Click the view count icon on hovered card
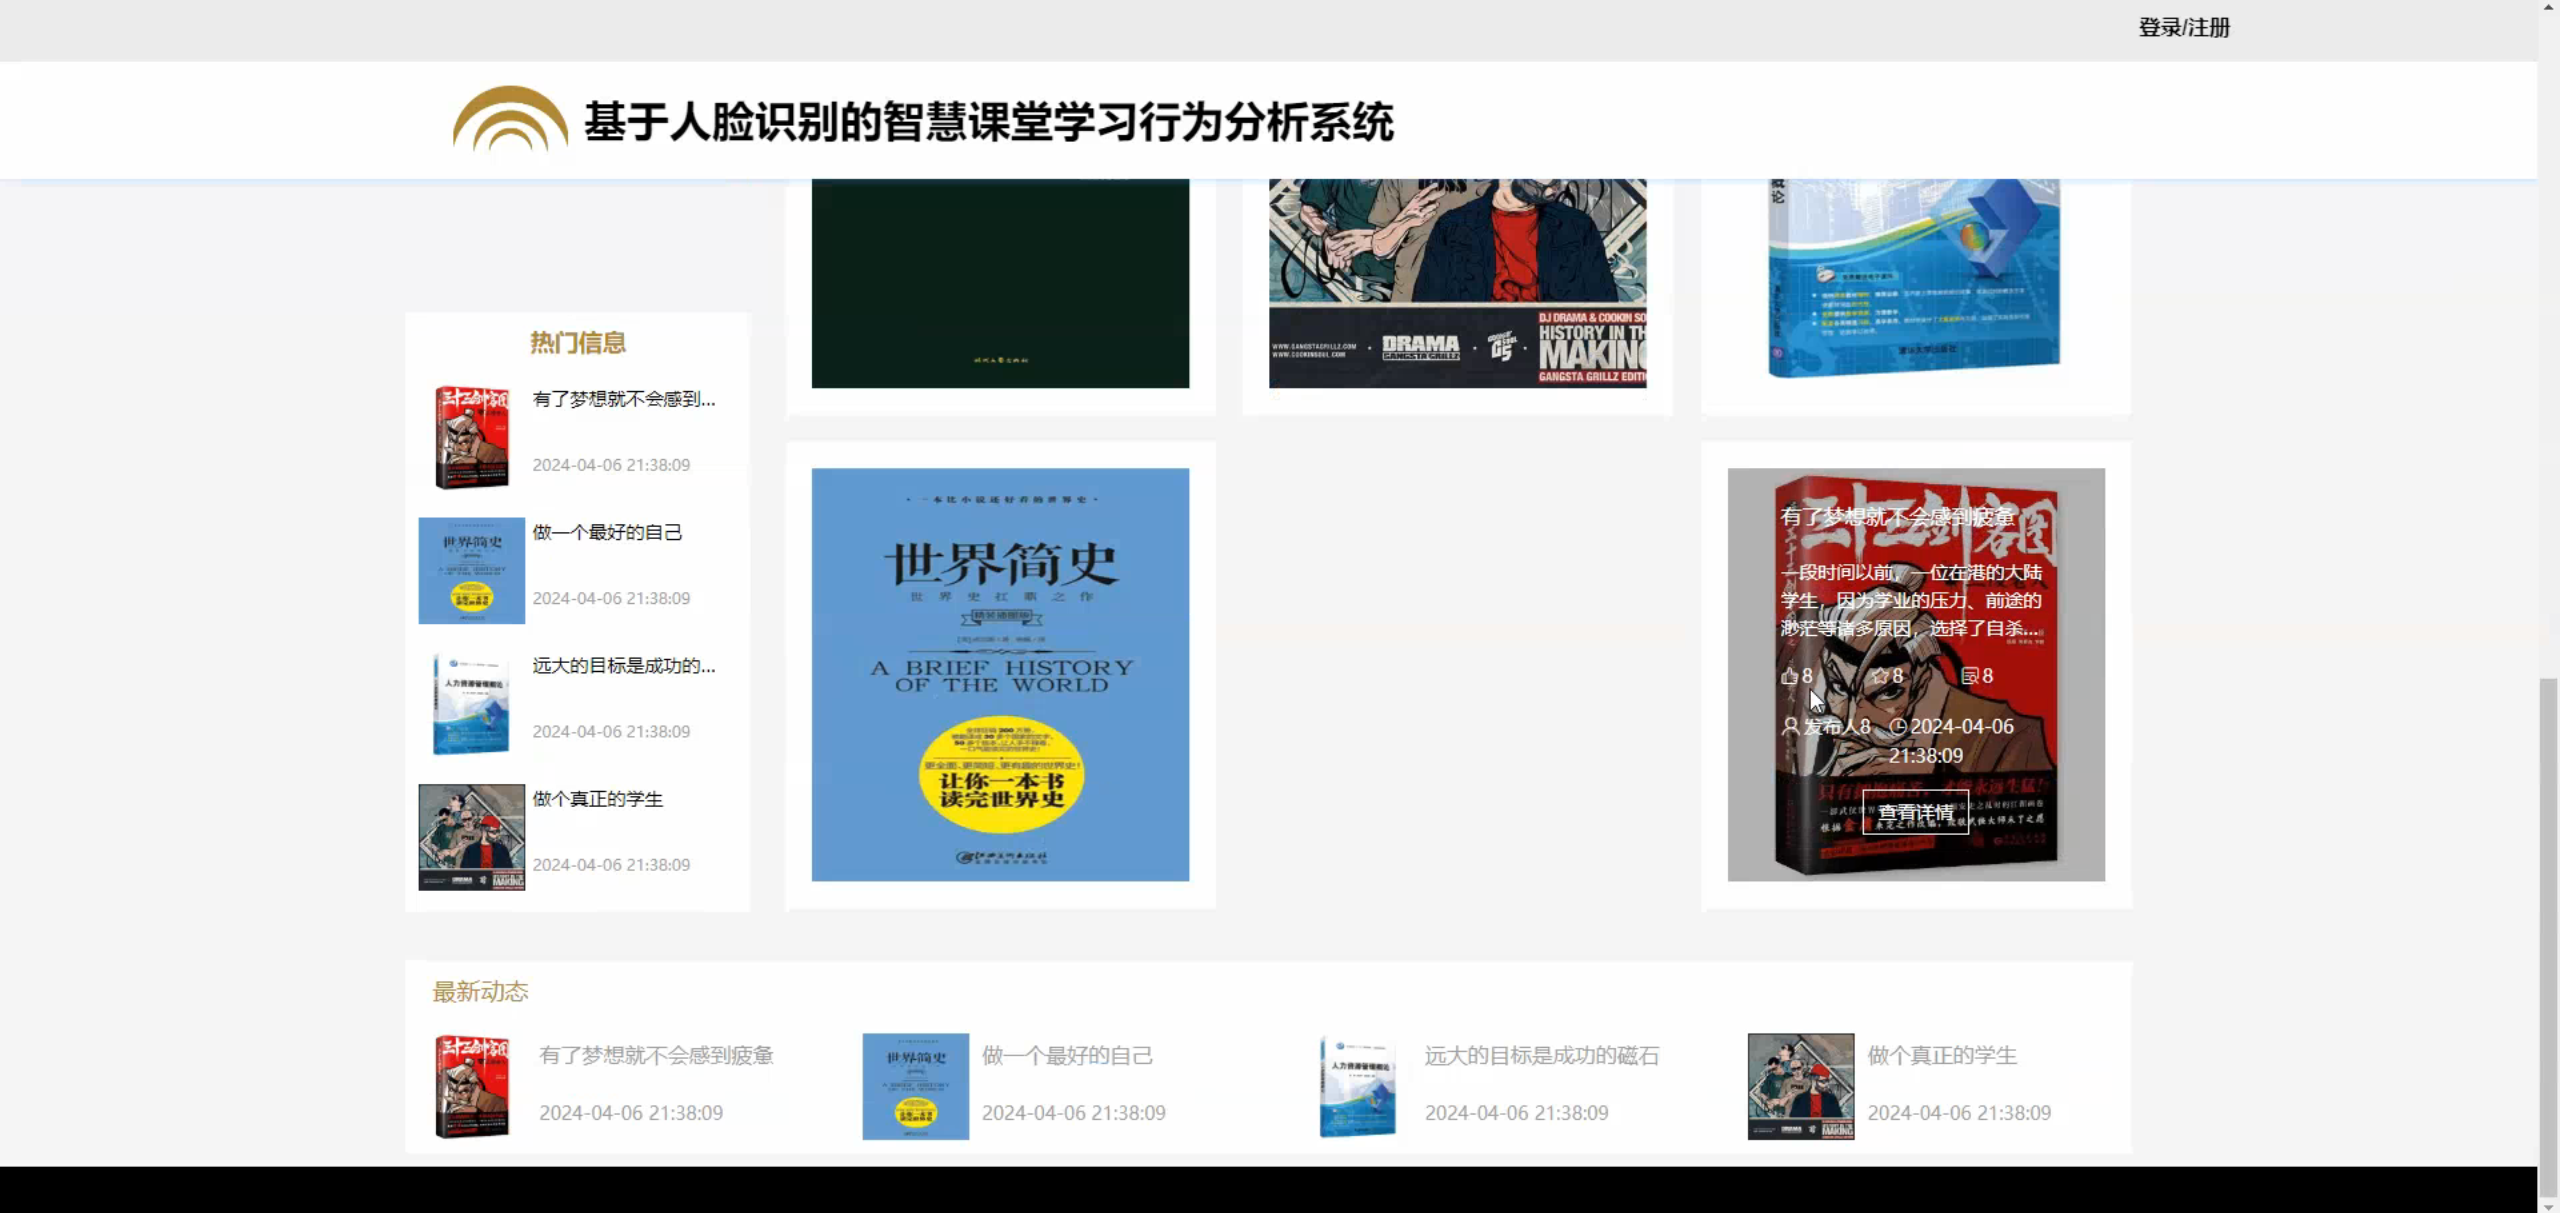This screenshot has height=1213, width=2560. [x=1969, y=676]
